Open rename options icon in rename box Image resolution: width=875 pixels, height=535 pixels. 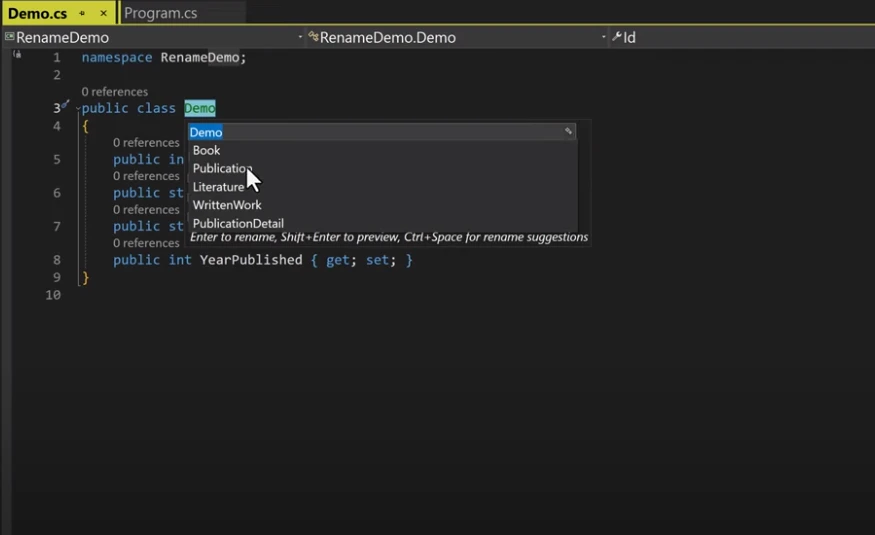568,131
